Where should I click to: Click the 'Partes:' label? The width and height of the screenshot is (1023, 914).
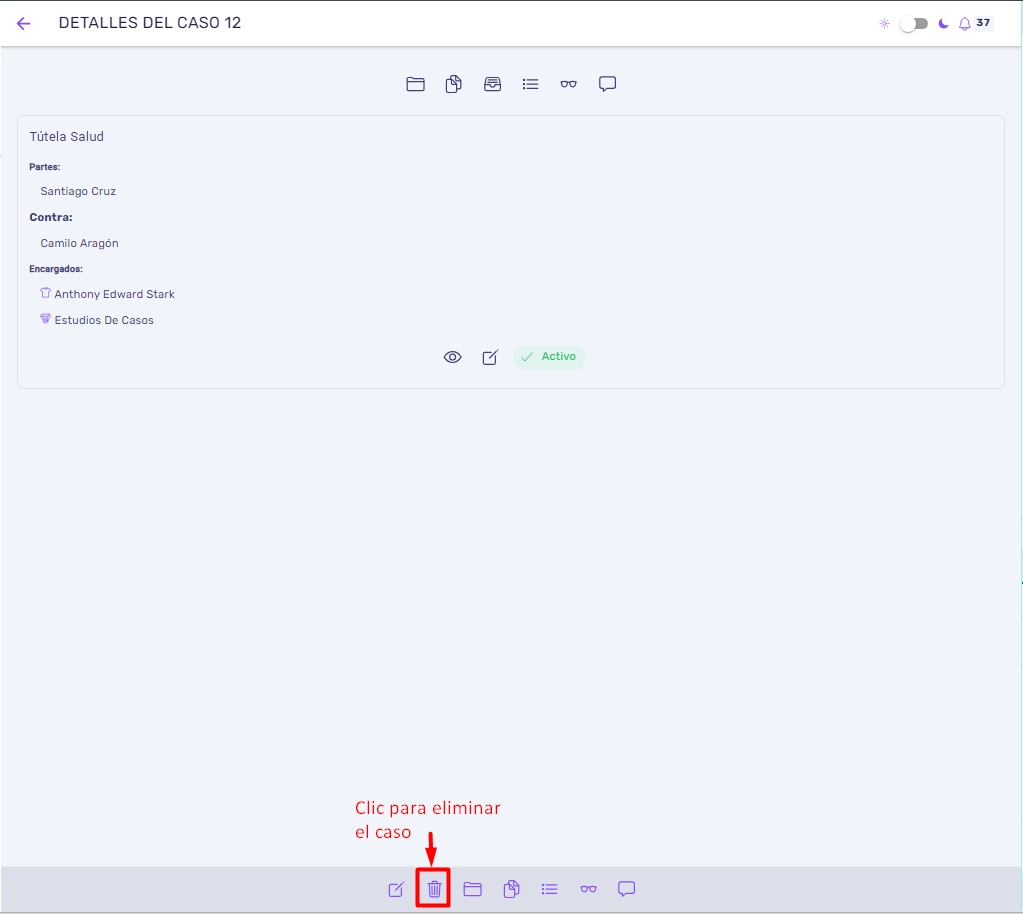[44, 167]
